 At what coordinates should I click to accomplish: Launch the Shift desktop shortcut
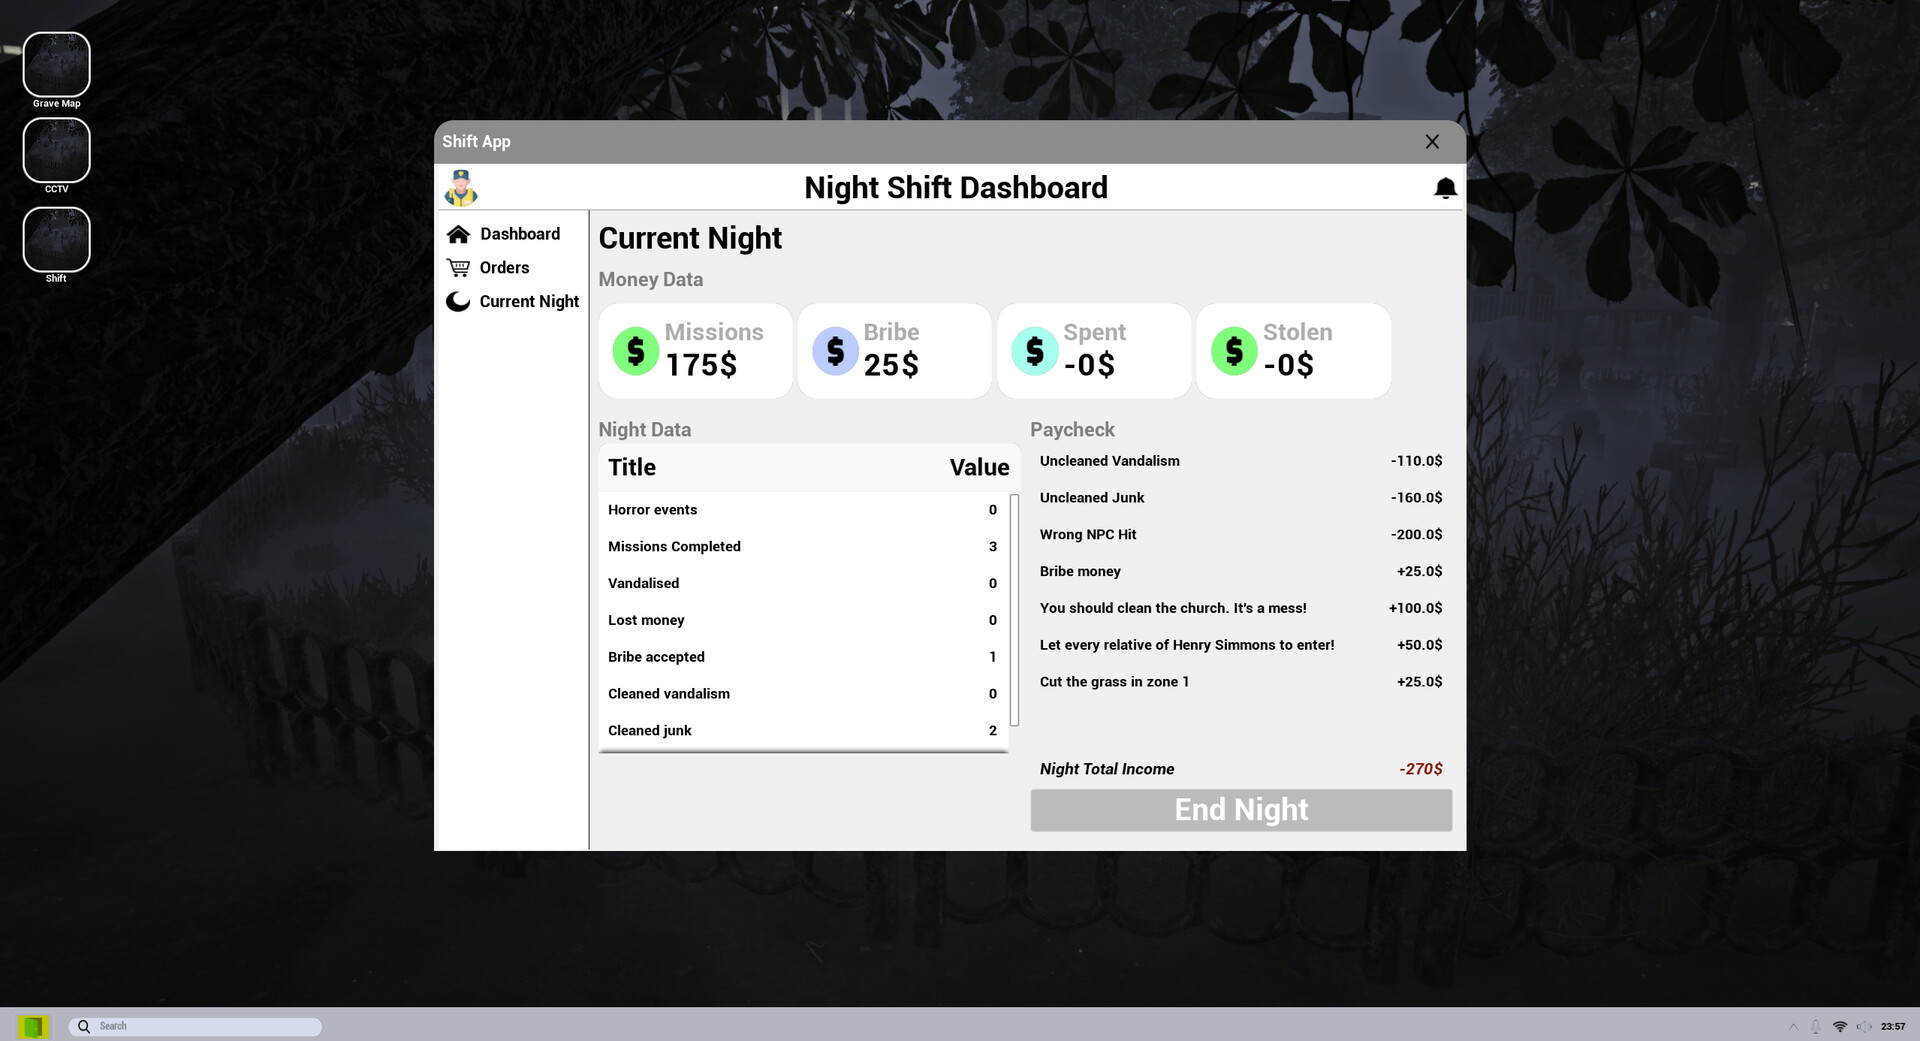coord(56,239)
